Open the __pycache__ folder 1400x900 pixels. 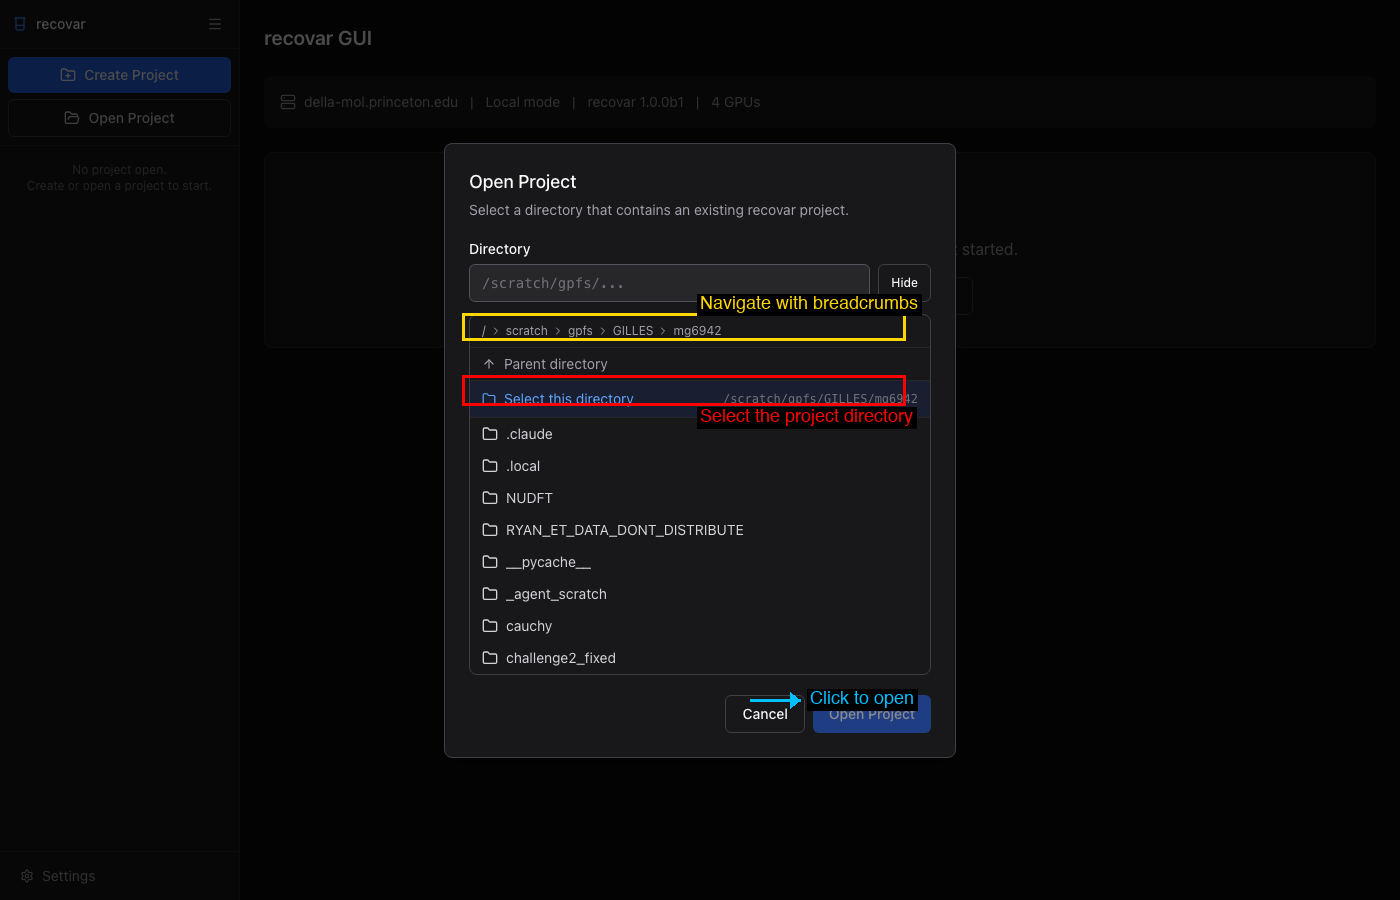pyautogui.click(x=700, y=562)
